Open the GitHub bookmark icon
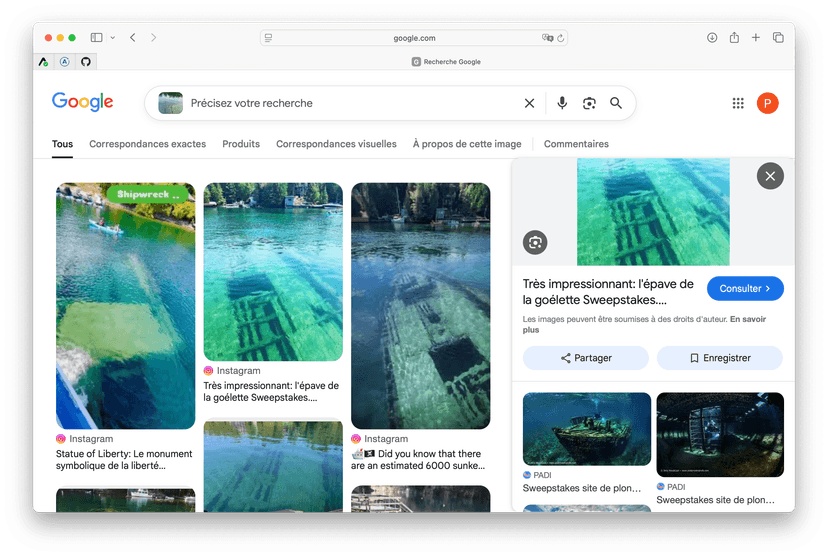The image size is (828, 556). pyautogui.click(x=86, y=61)
